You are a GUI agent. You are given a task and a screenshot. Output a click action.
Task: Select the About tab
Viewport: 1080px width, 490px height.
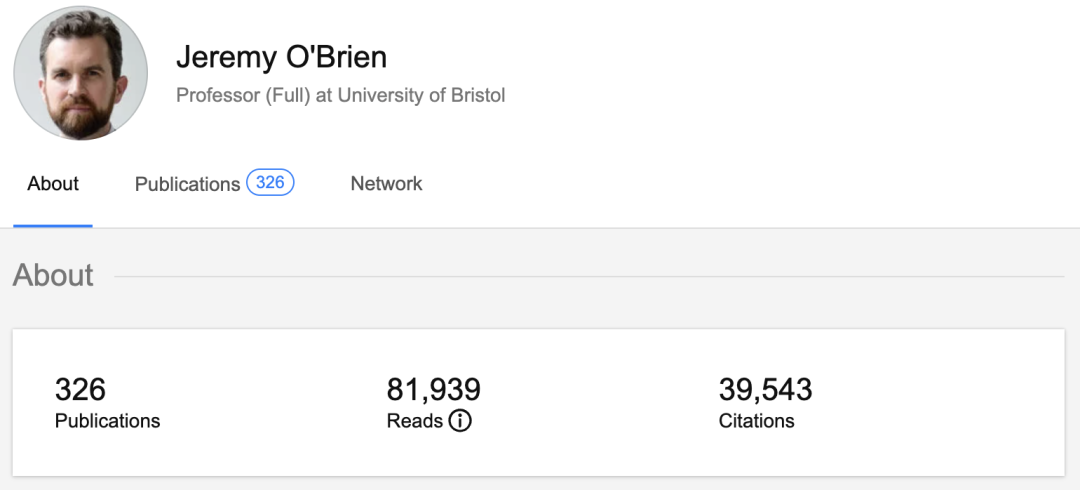[53, 184]
